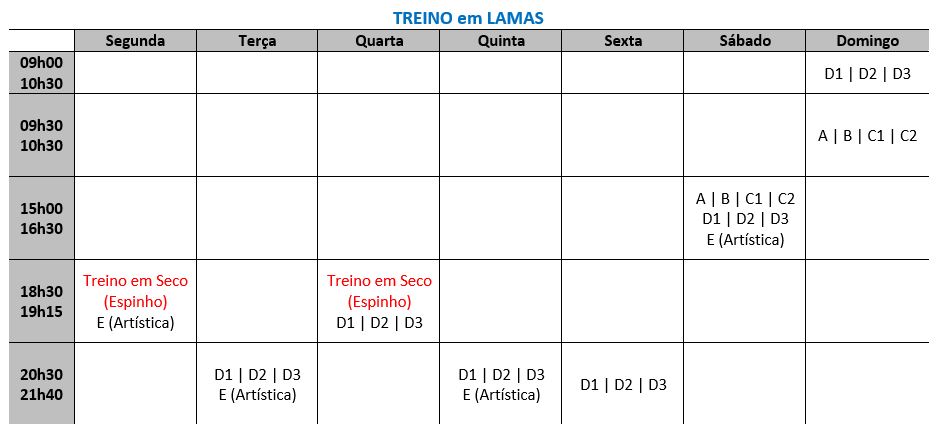Click the Sexta column header
952x424 pixels.
pyautogui.click(x=623, y=41)
